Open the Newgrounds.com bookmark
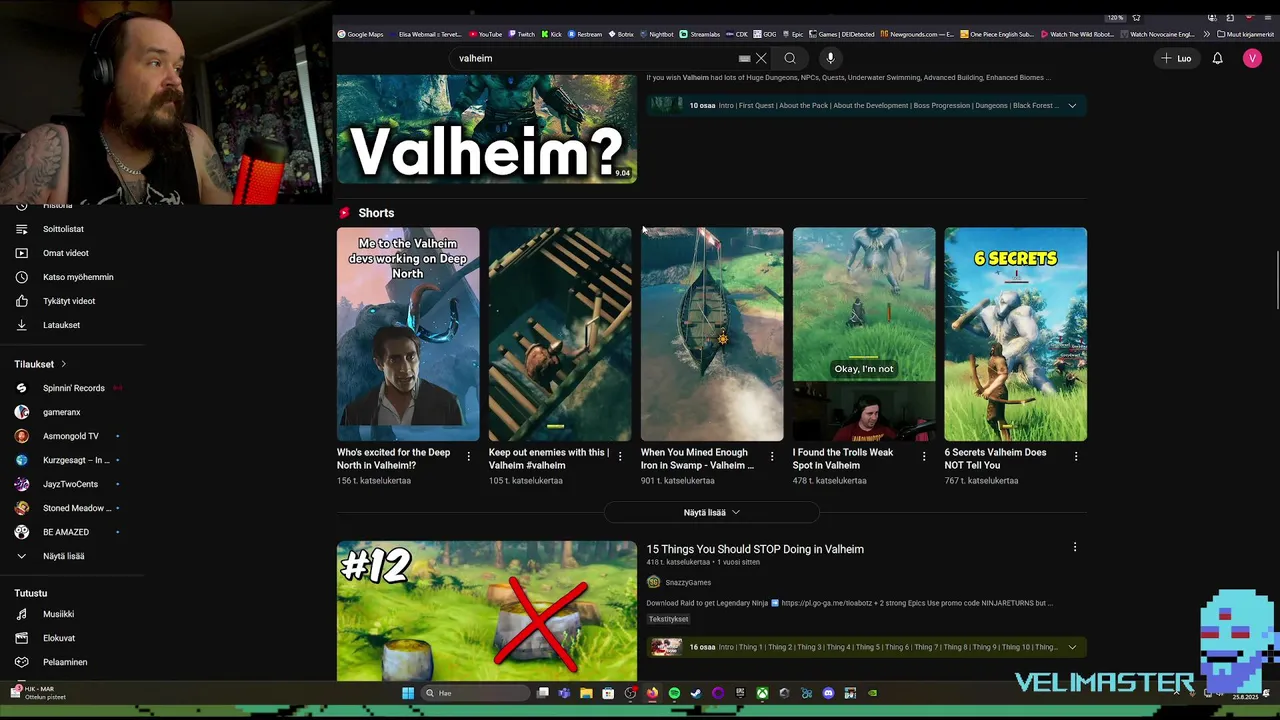The width and height of the screenshot is (1280, 720). (x=917, y=34)
